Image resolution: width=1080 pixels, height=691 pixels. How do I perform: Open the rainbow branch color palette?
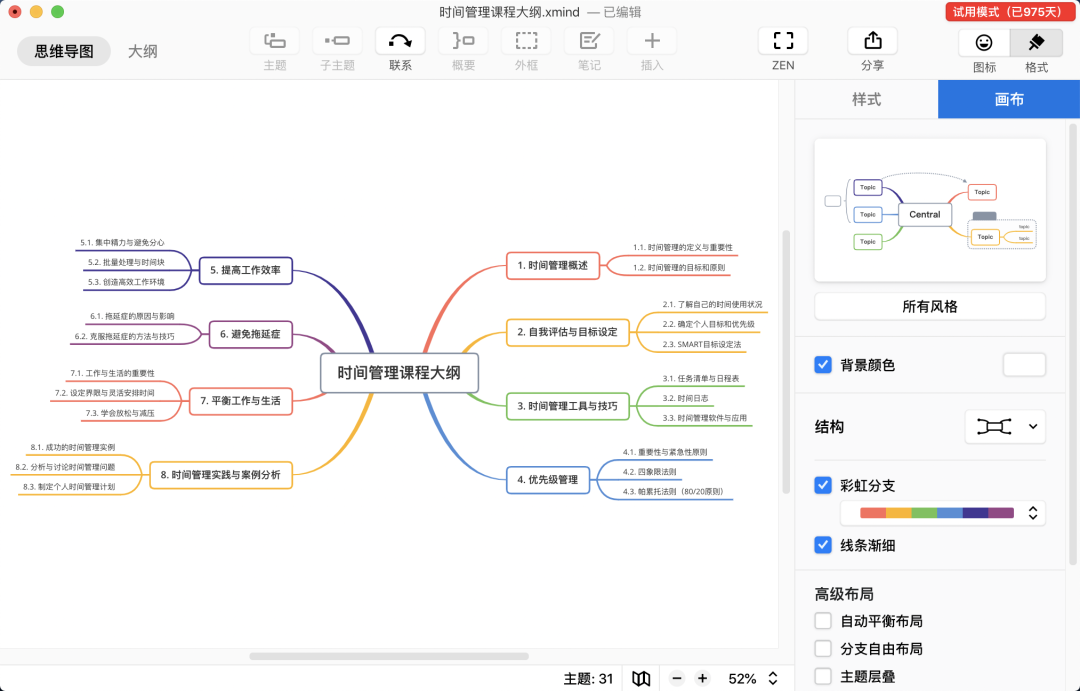click(x=937, y=513)
